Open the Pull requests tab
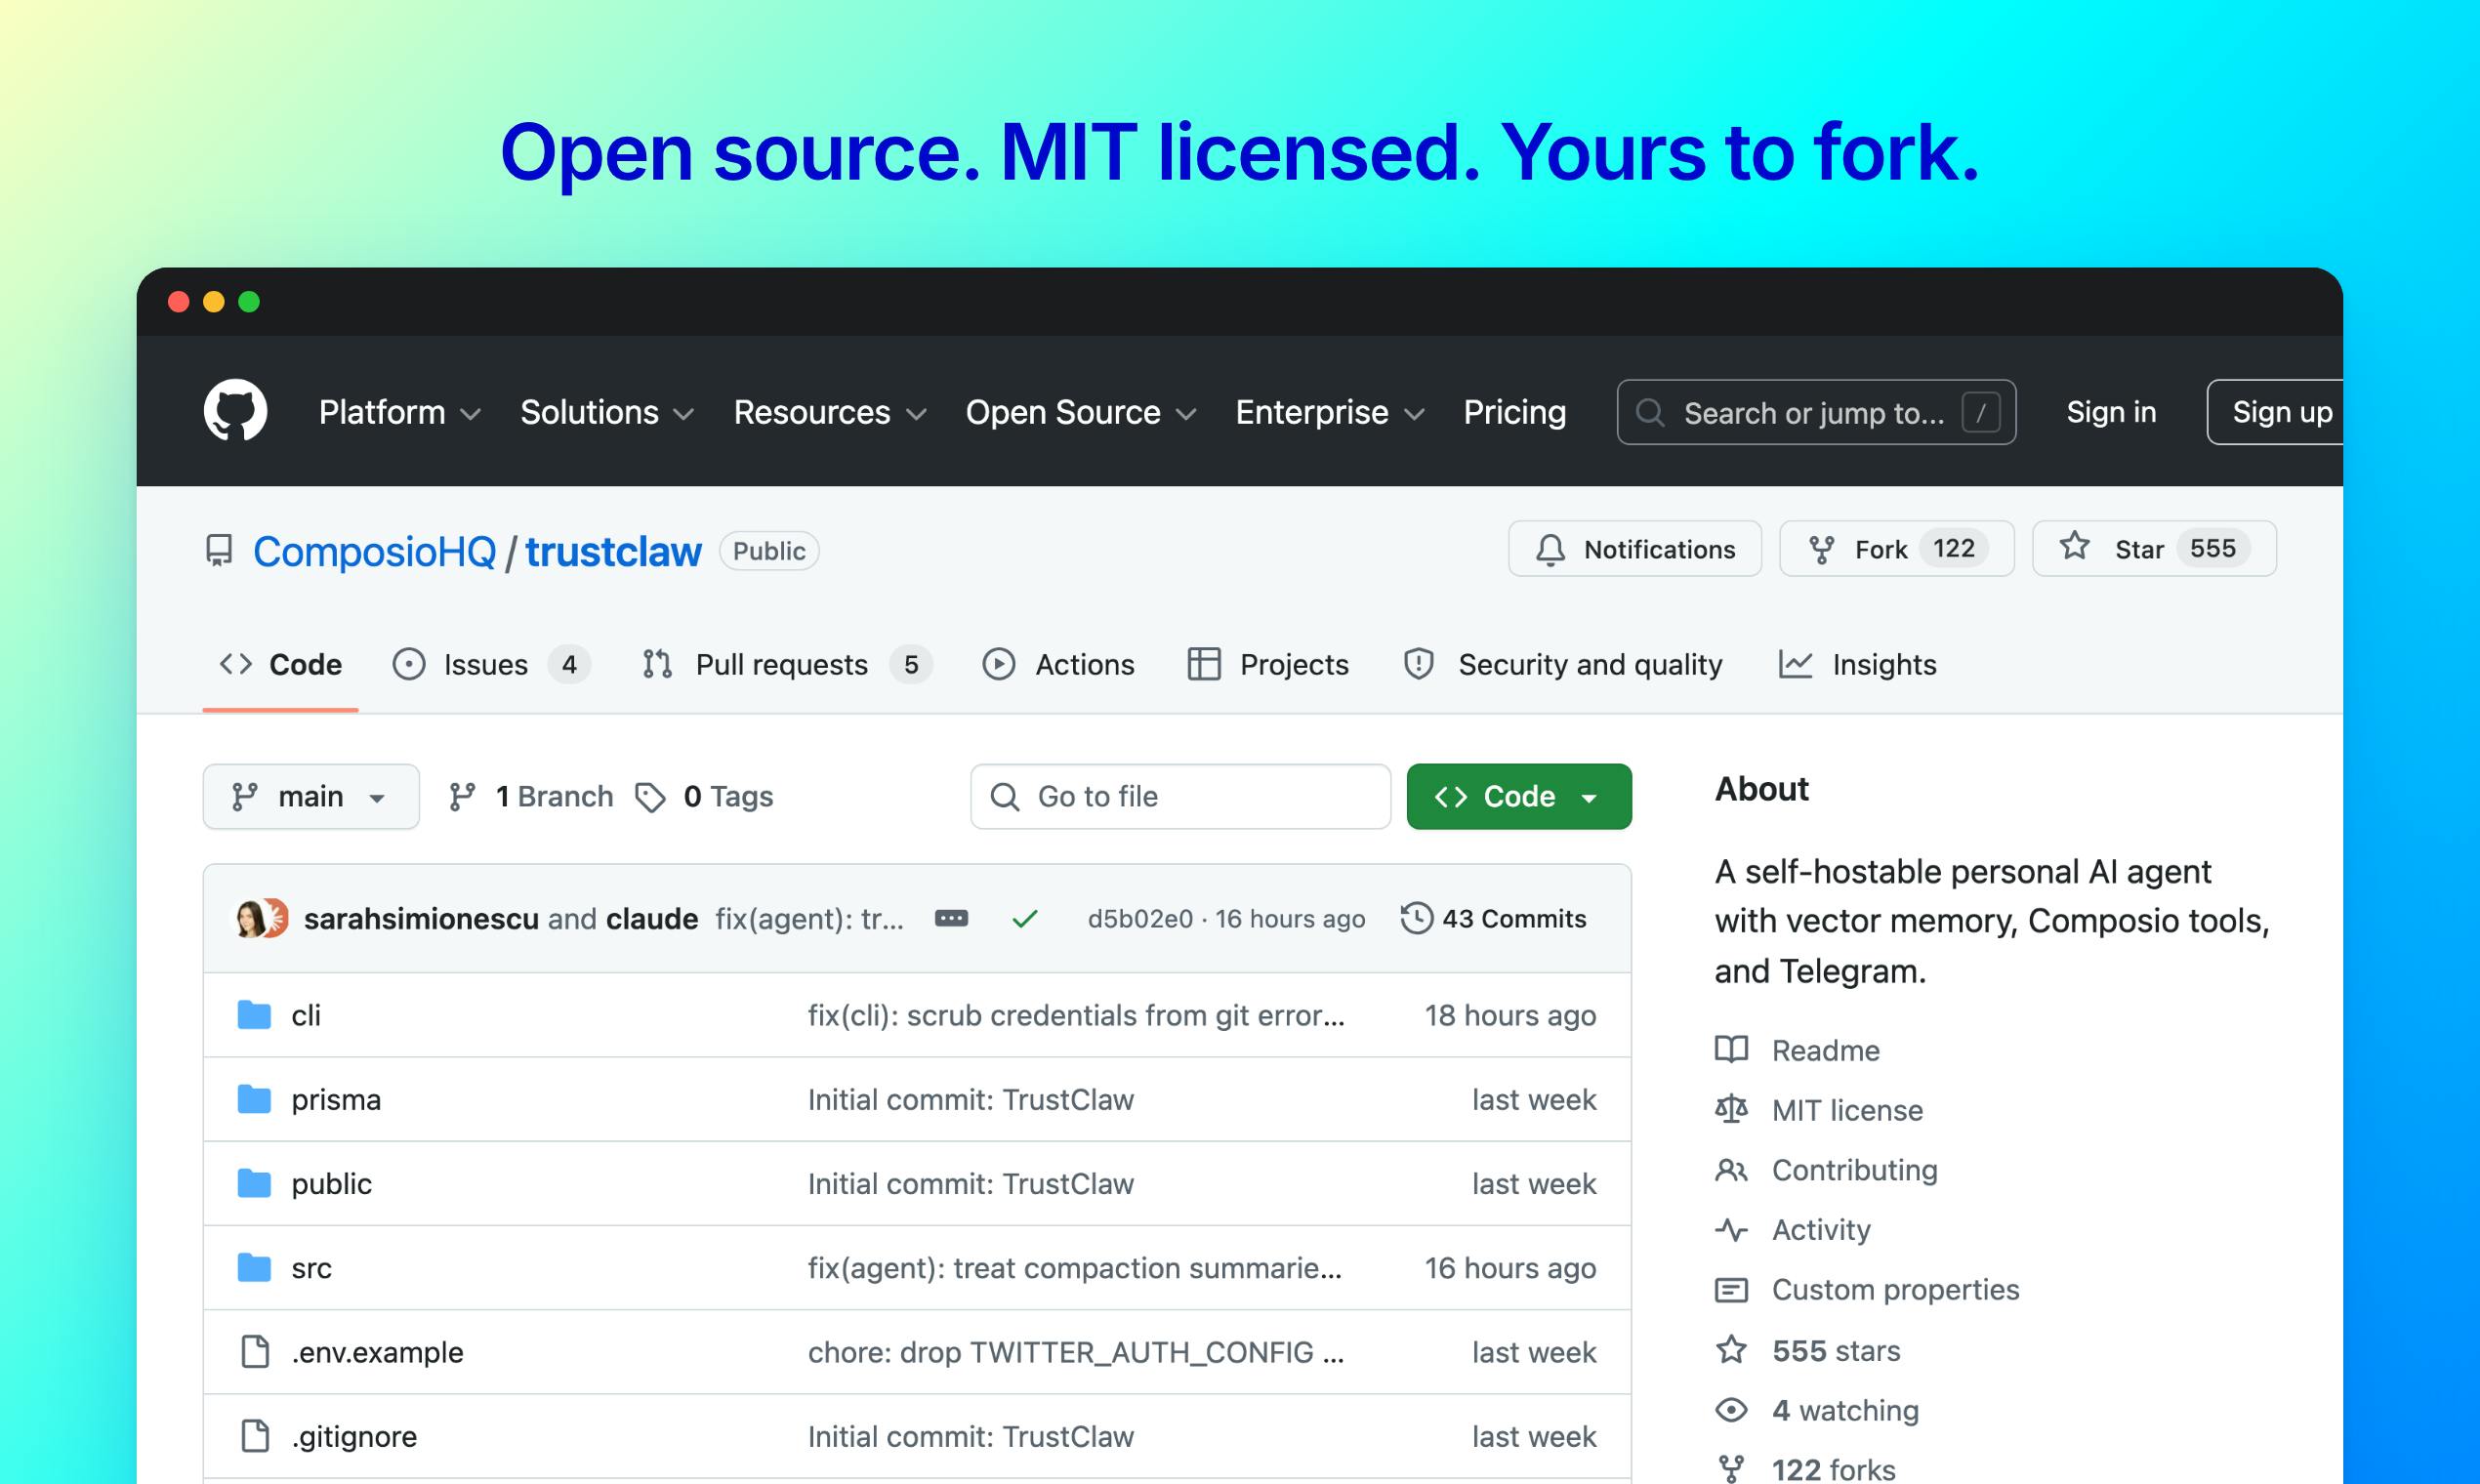 click(x=787, y=665)
